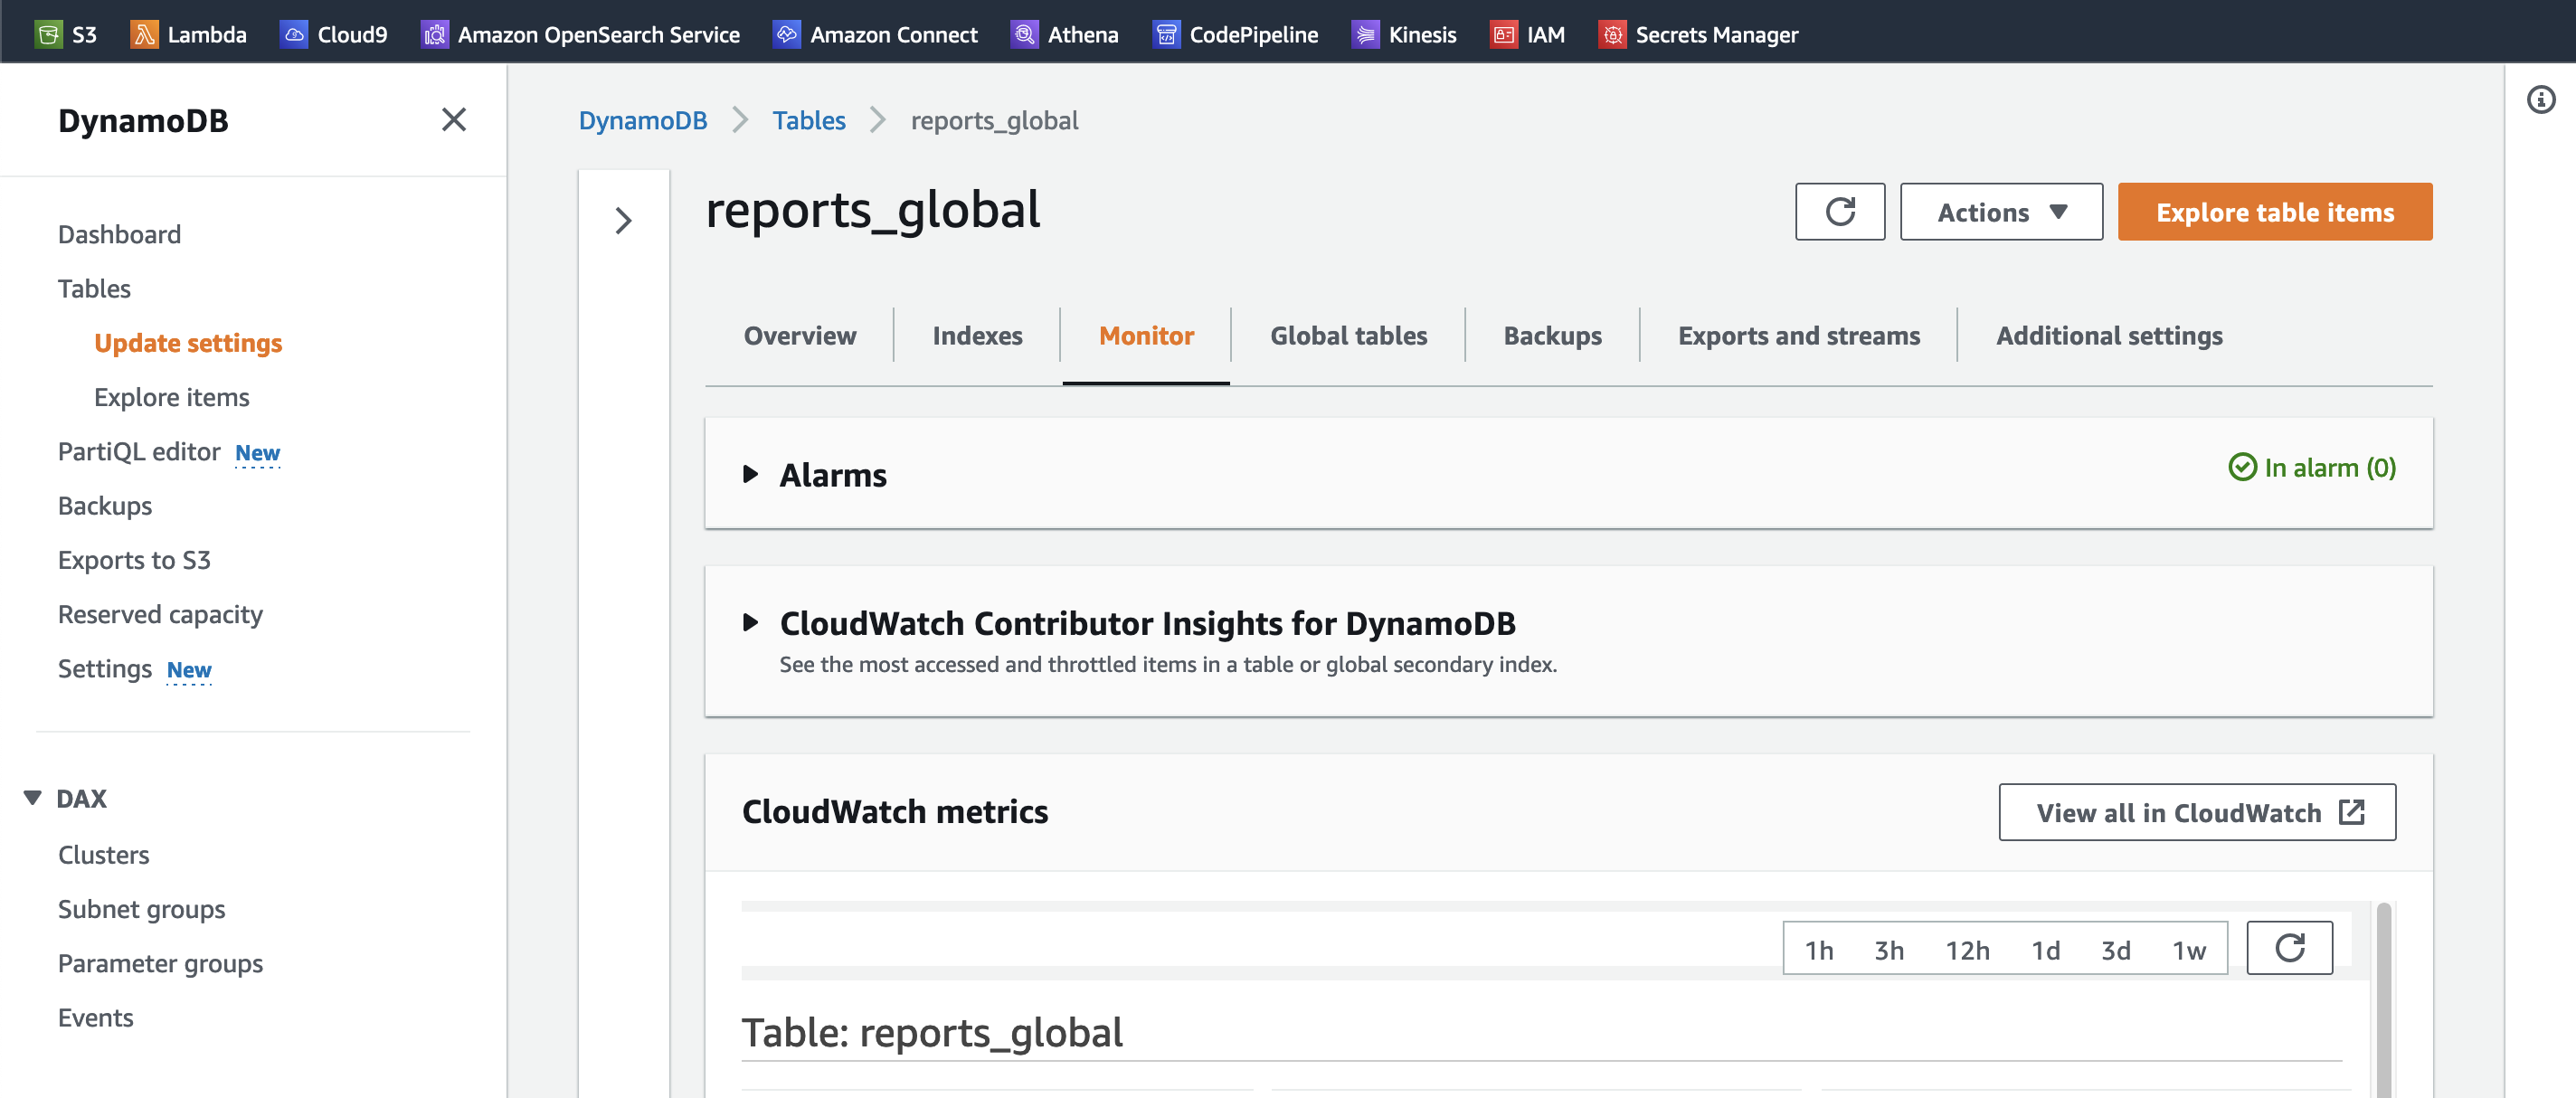
Task: Switch to the Indexes tab
Action: coord(977,335)
